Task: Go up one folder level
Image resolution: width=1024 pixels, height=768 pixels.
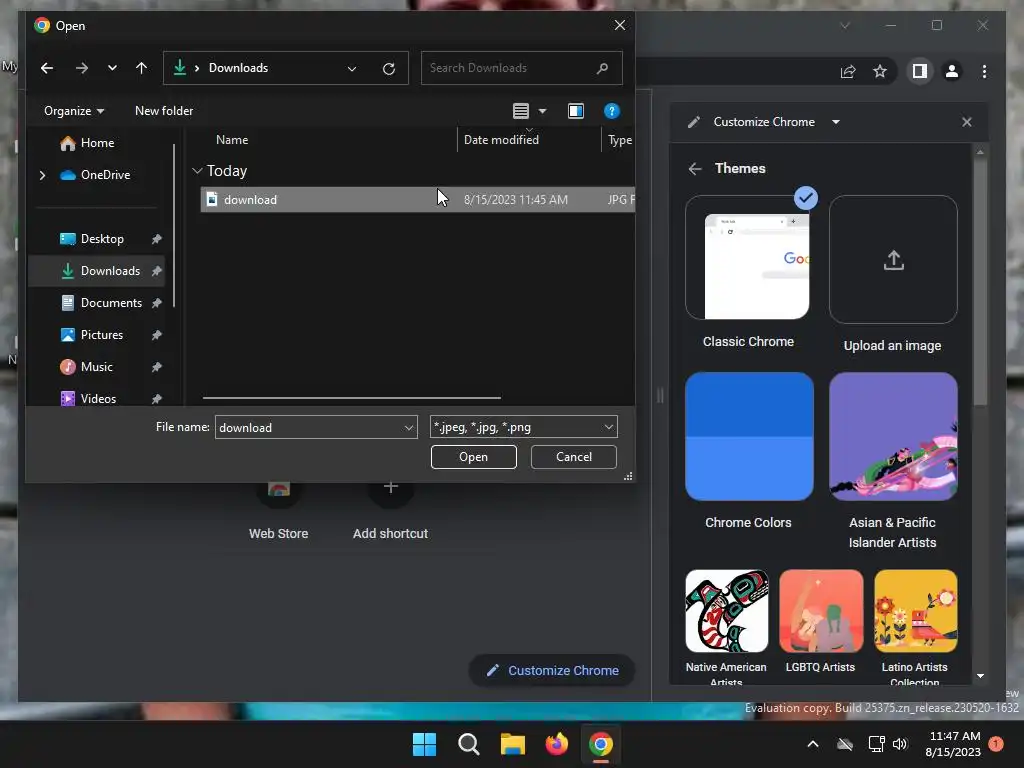Action: coord(141,68)
